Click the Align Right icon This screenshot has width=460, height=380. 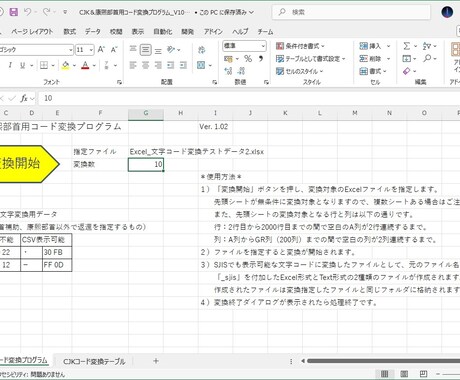click(158, 65)
